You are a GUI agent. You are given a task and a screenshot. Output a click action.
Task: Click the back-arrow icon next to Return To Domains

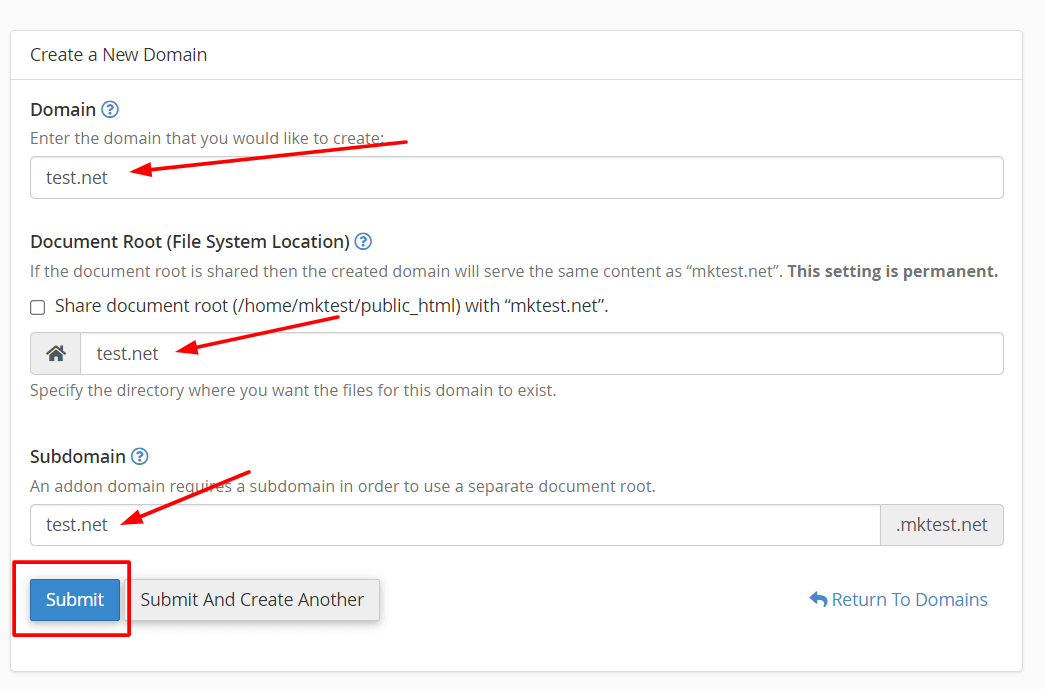coord(820,599)
